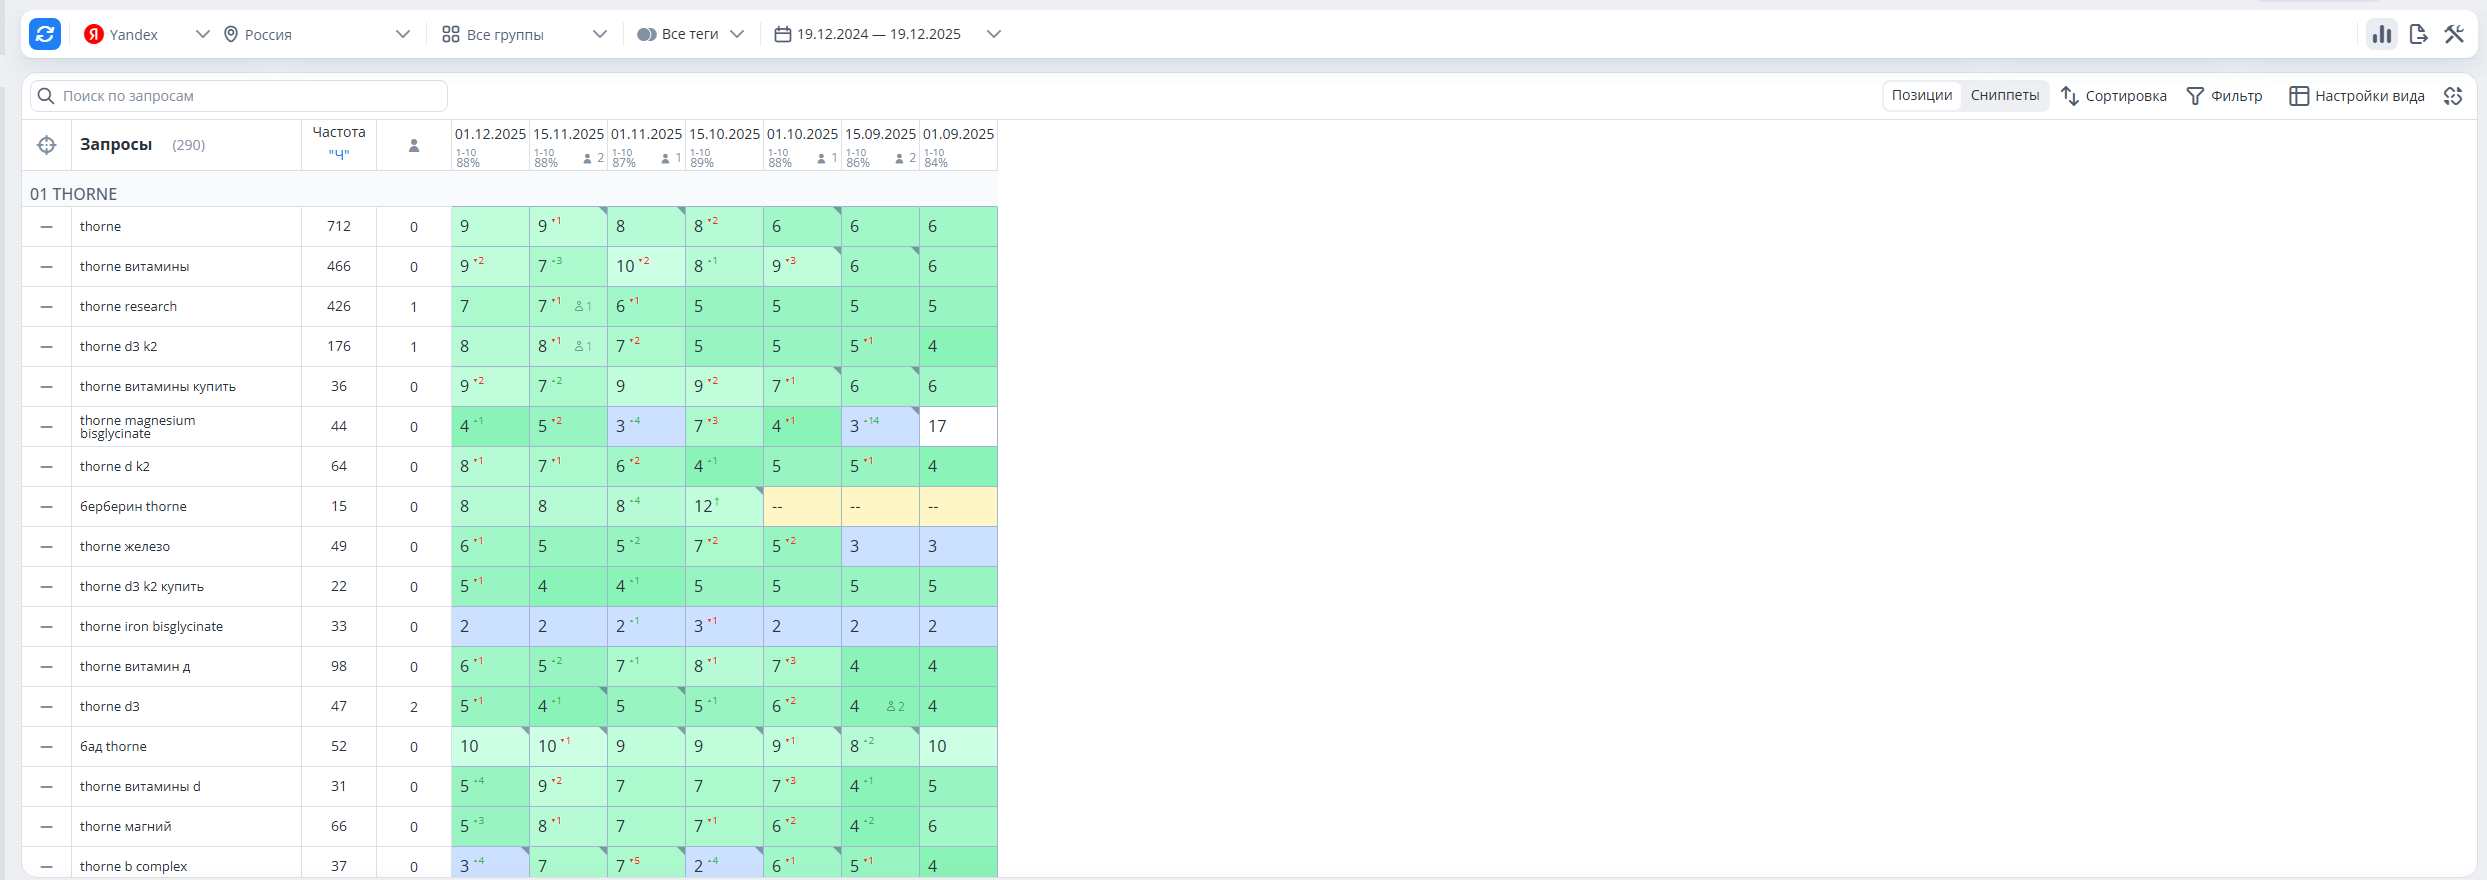The height and width of the screenshot is (880, 2487).
Task: Click the dash icon beside thorne витамины
Action: click(x=47, y=267)
